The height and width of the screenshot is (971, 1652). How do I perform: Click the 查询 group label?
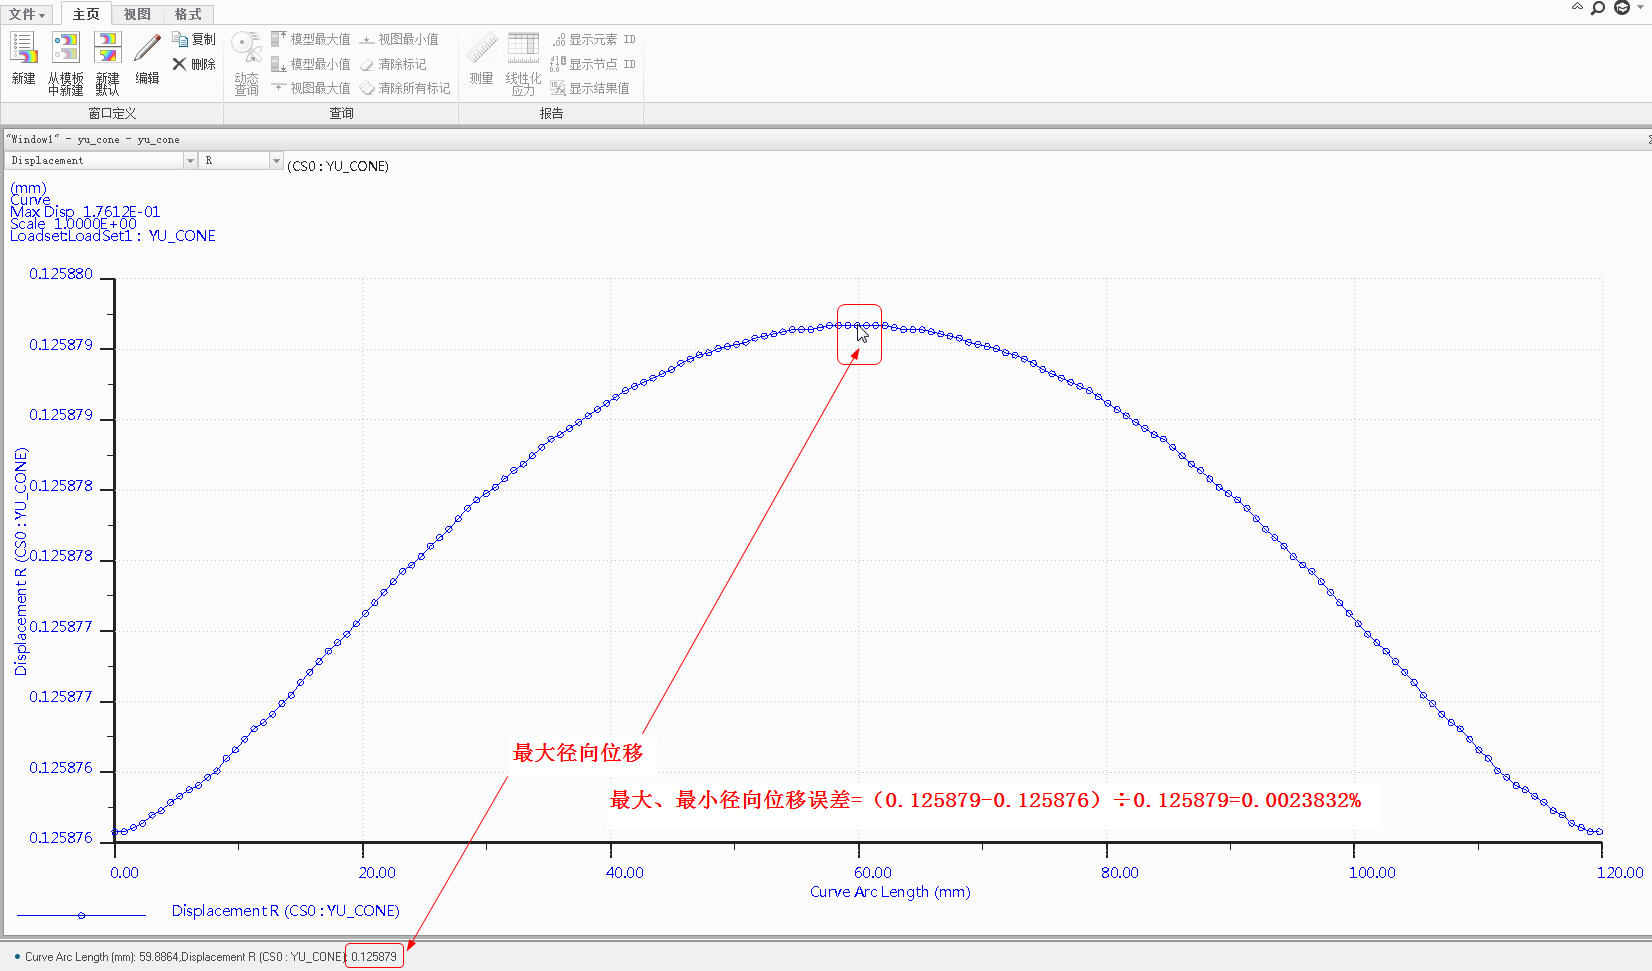pos(341,113)
